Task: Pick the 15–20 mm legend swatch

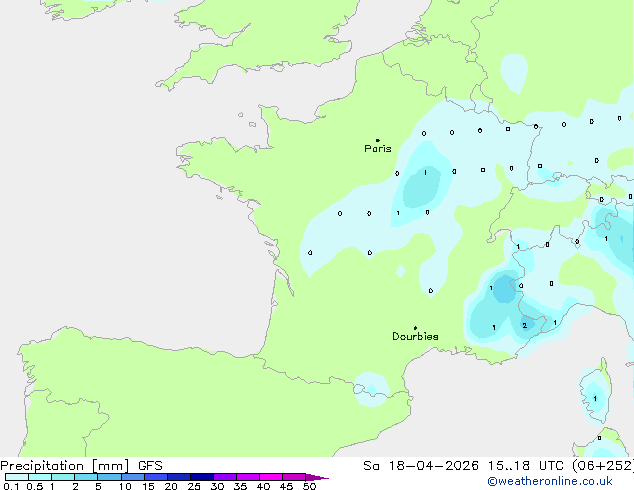Action: click(156, 477)
